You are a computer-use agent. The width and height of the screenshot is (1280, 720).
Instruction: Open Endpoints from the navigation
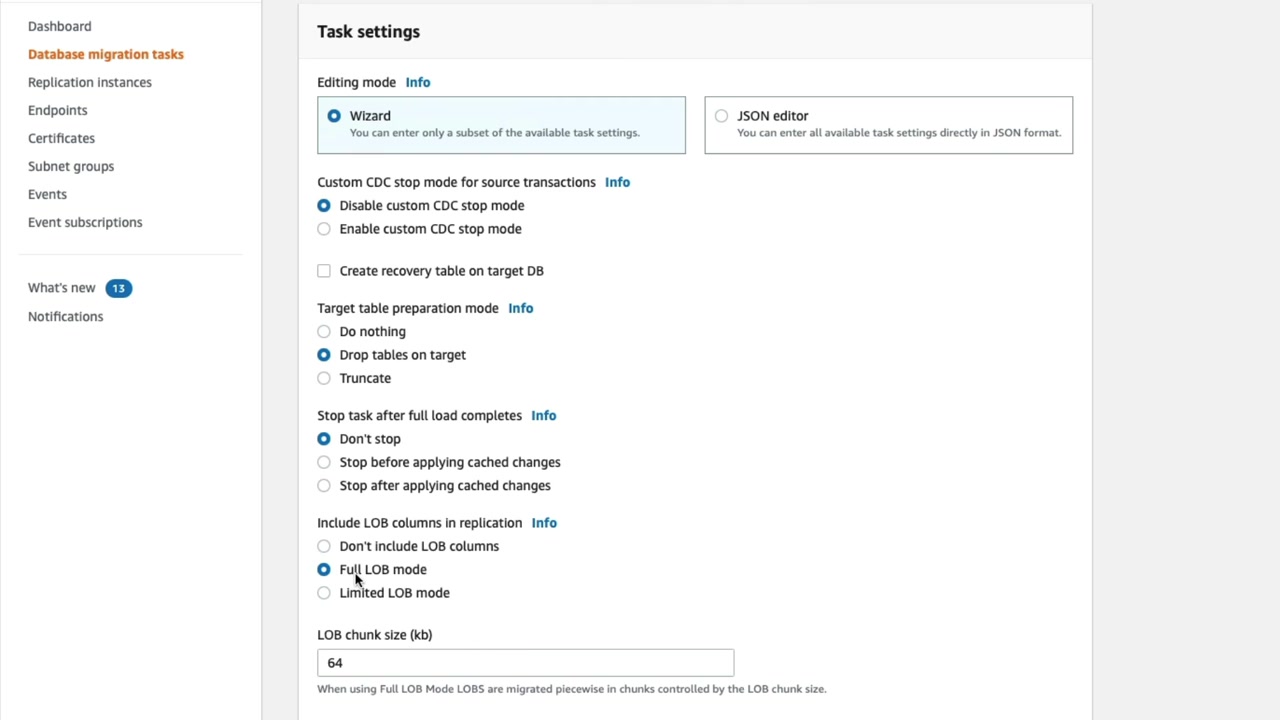[57, 110]
